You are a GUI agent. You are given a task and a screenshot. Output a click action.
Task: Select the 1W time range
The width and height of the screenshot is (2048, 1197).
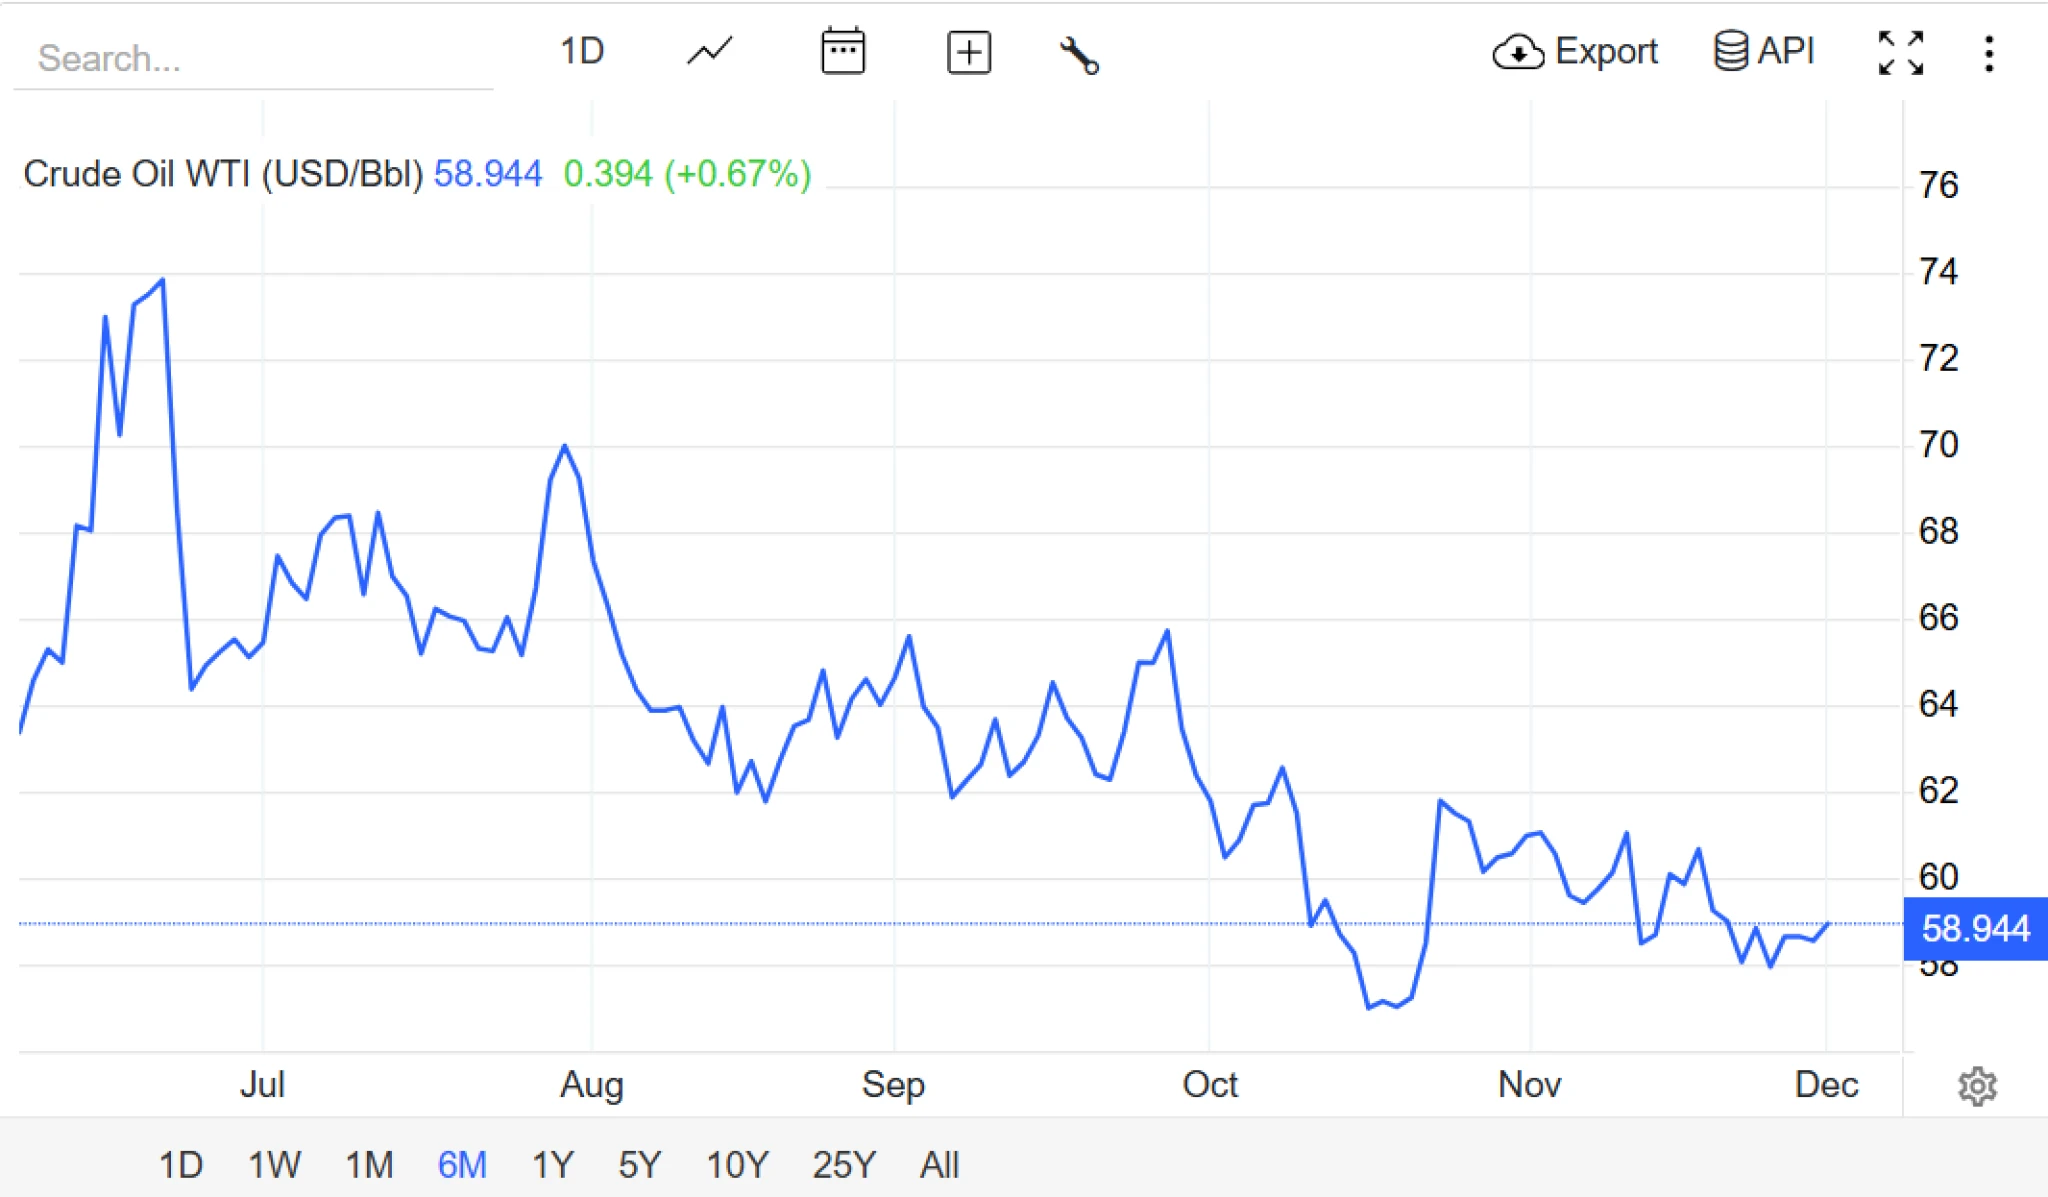[x=274, y=1165]
